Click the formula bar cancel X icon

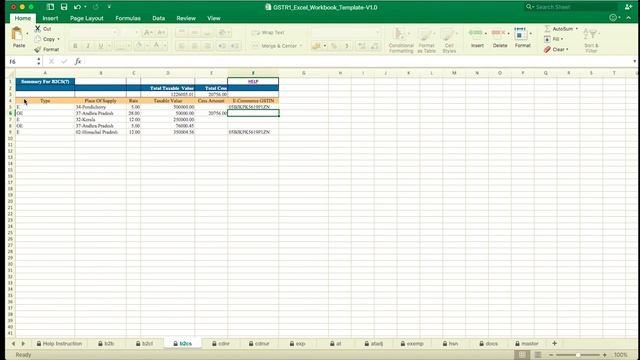click(x=51, y=62)
